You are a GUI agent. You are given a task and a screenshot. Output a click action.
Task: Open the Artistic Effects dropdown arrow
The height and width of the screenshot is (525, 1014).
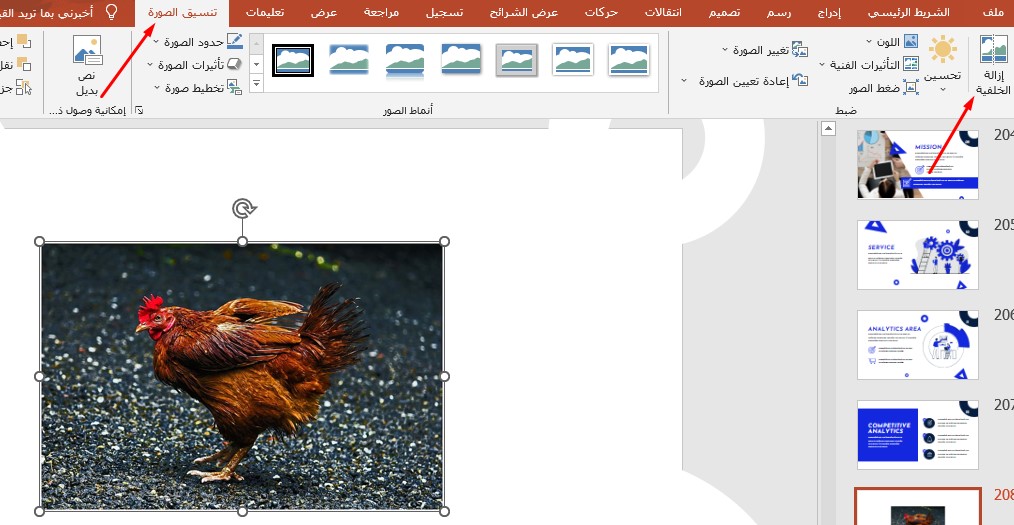823,65
